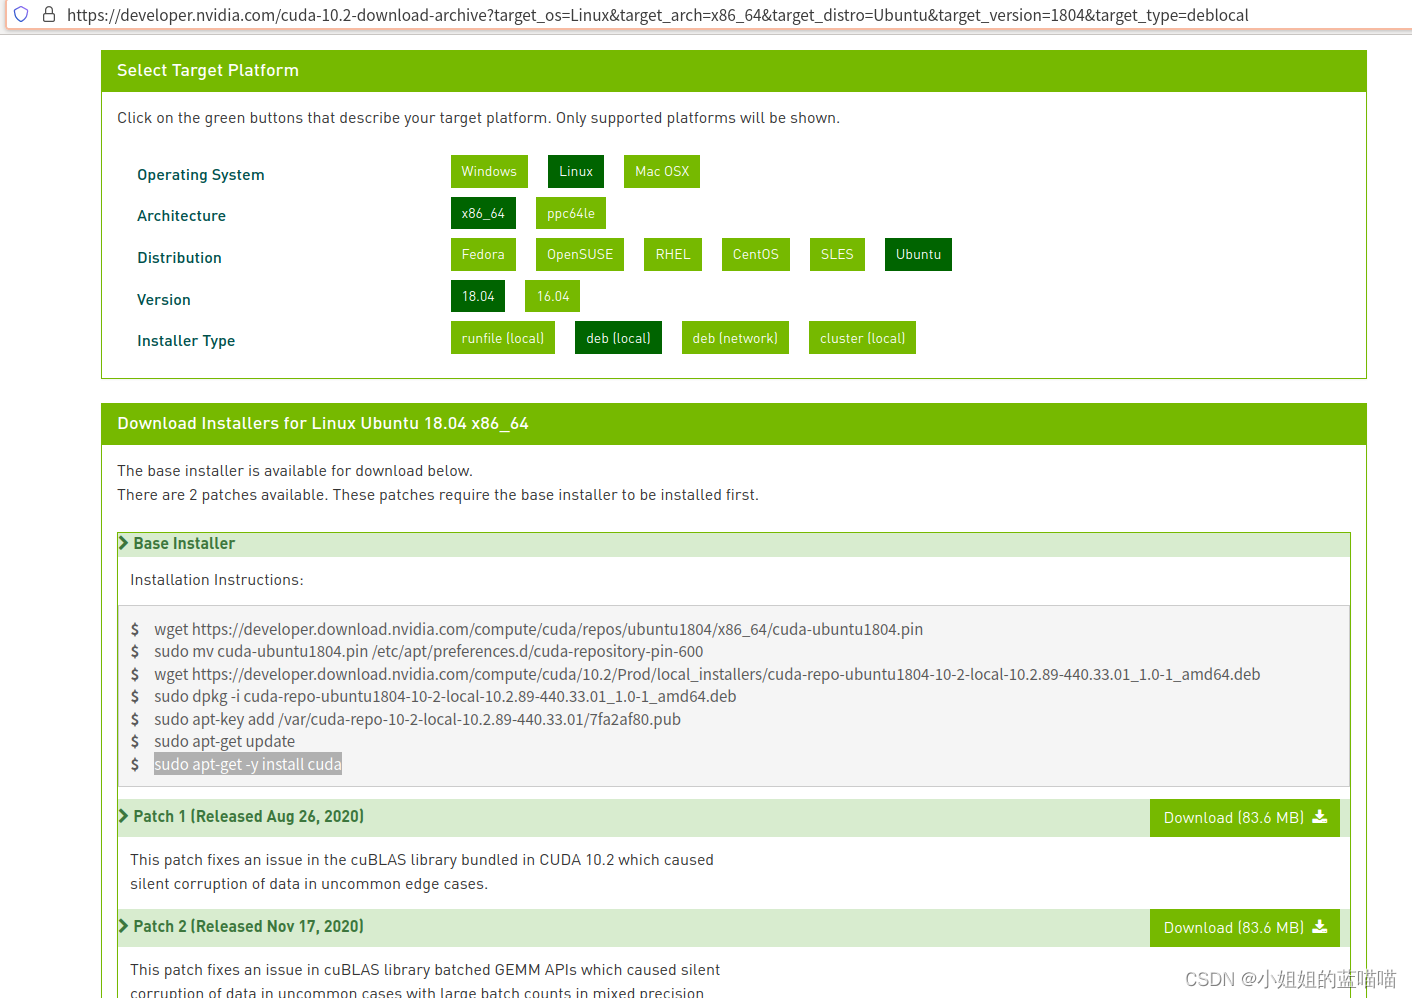The image size is (1412, 998).
Task: Click the wget cuda-repo .deb download command
Action: pyautogui.click(x=707, y=674)
